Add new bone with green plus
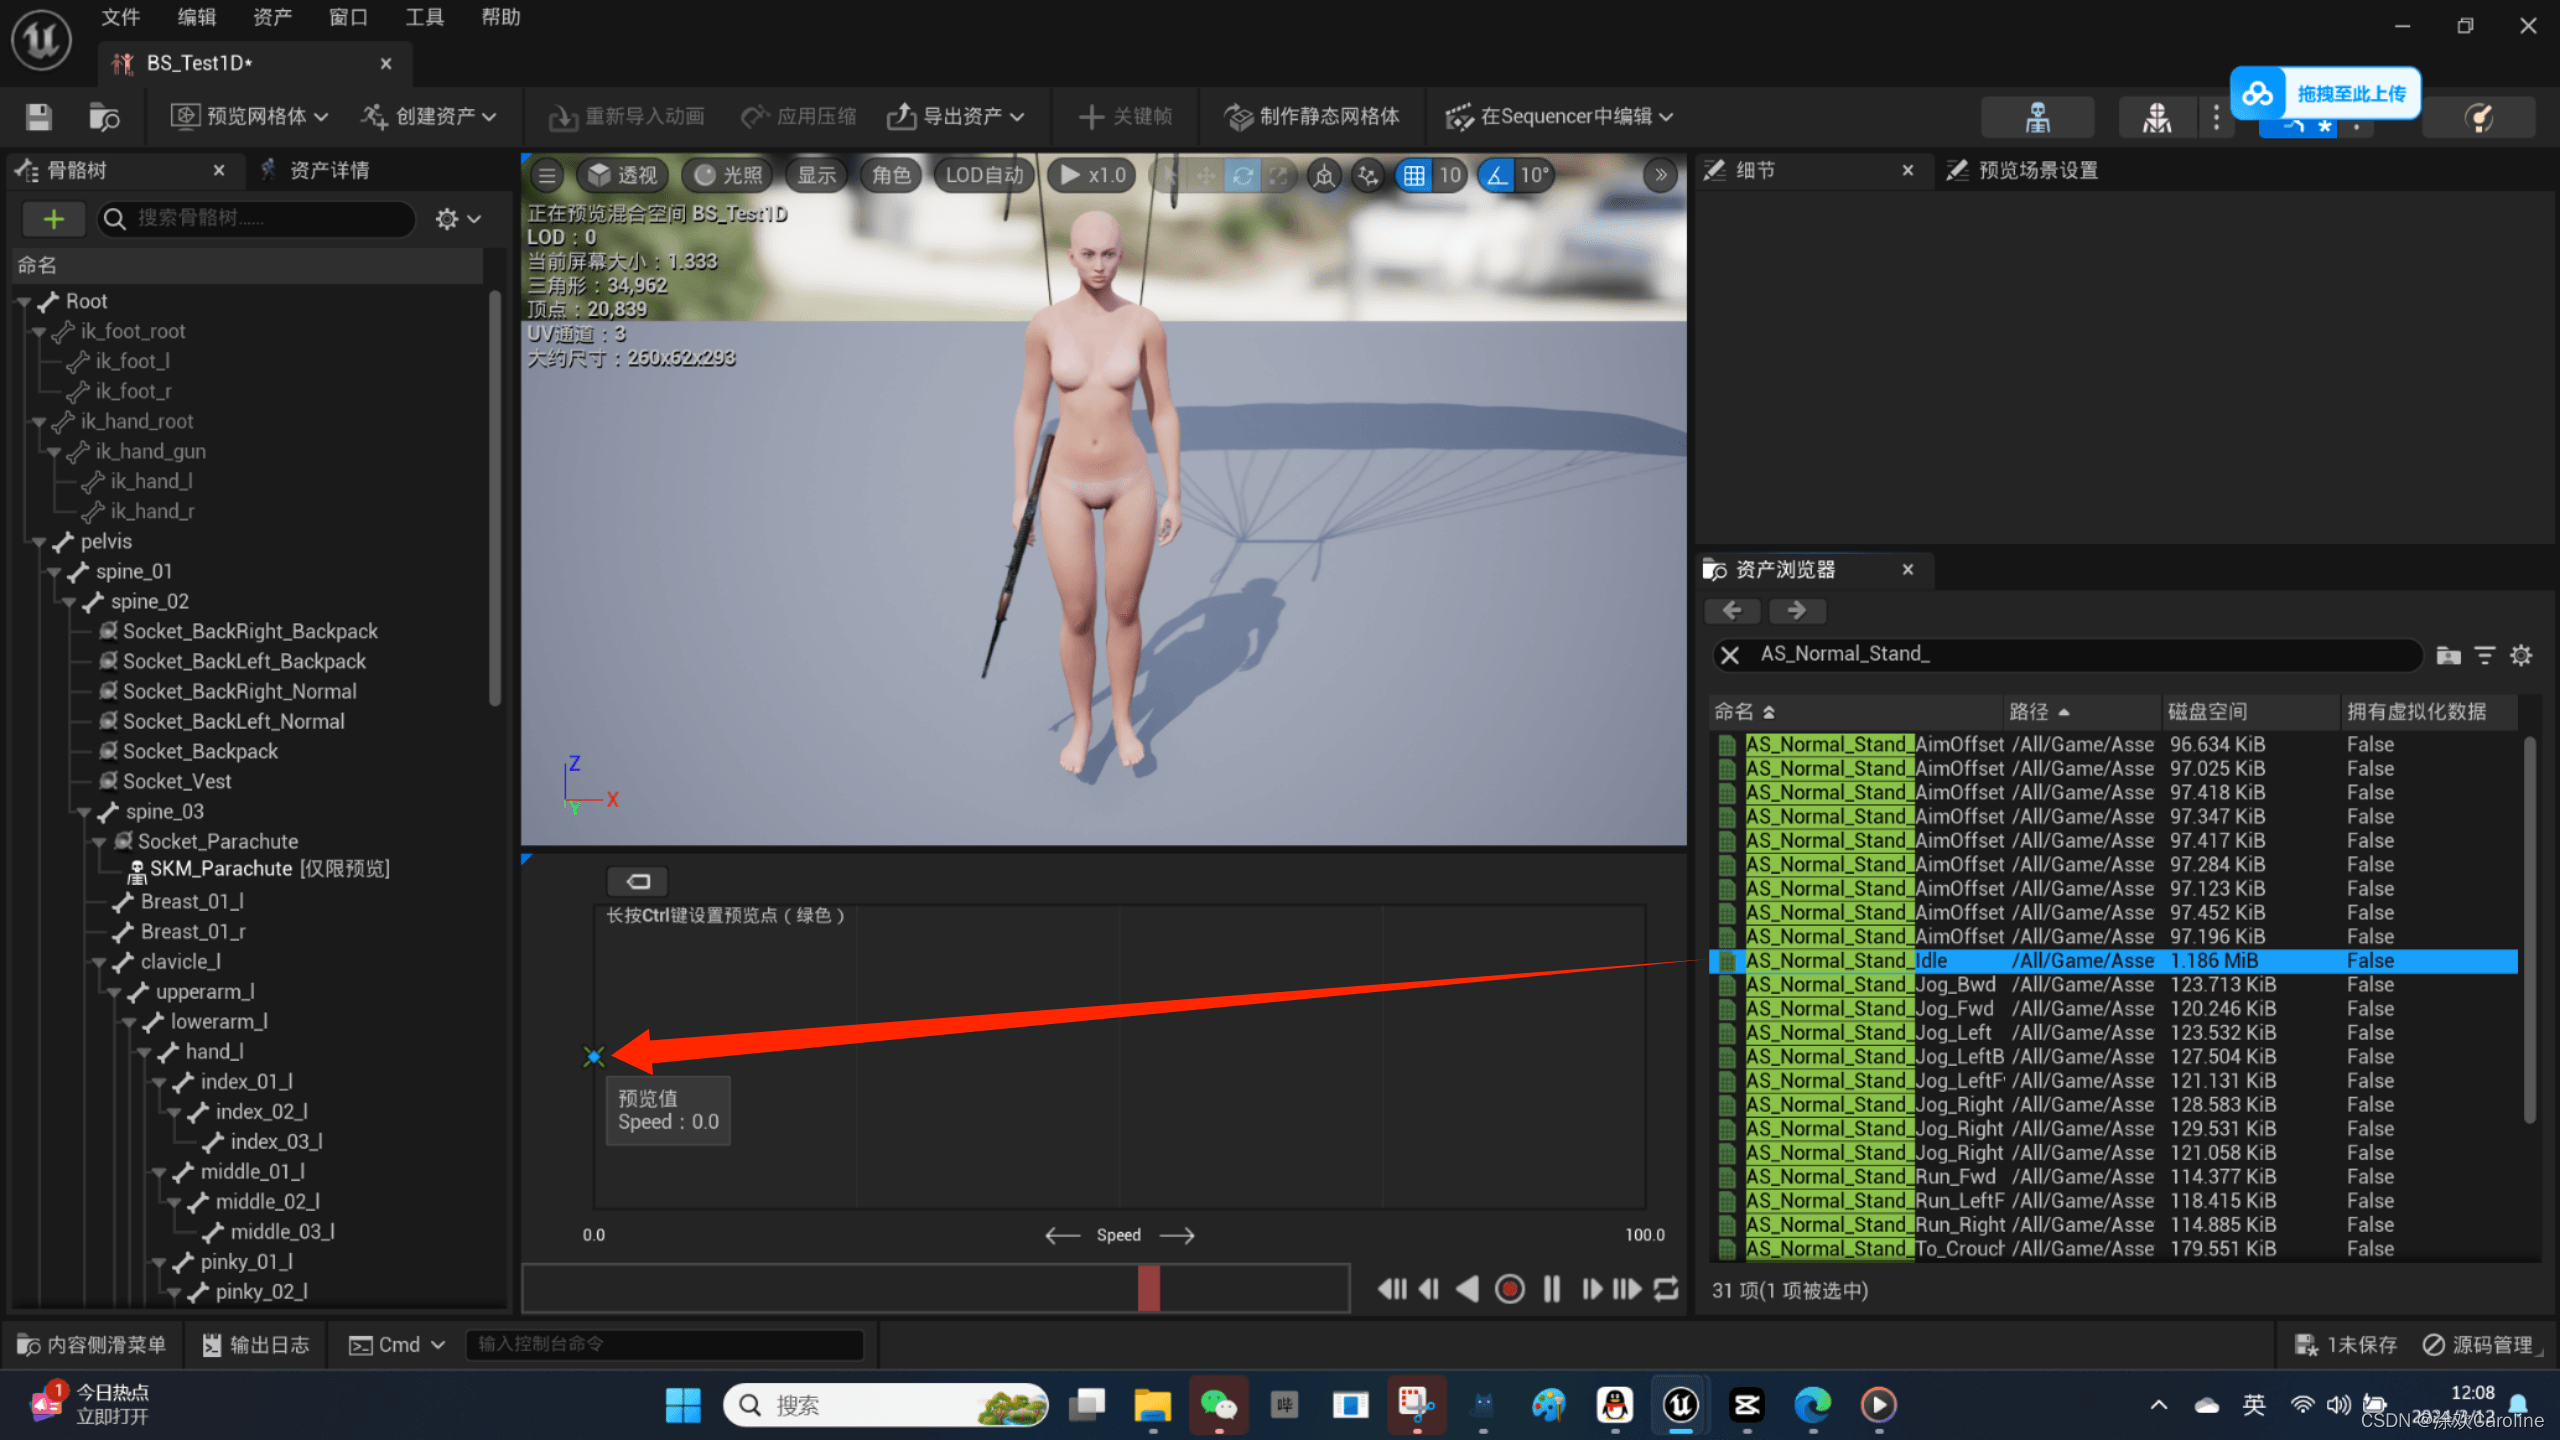Viewport: 2560px width, 1440px height. [x=54, y=219]
